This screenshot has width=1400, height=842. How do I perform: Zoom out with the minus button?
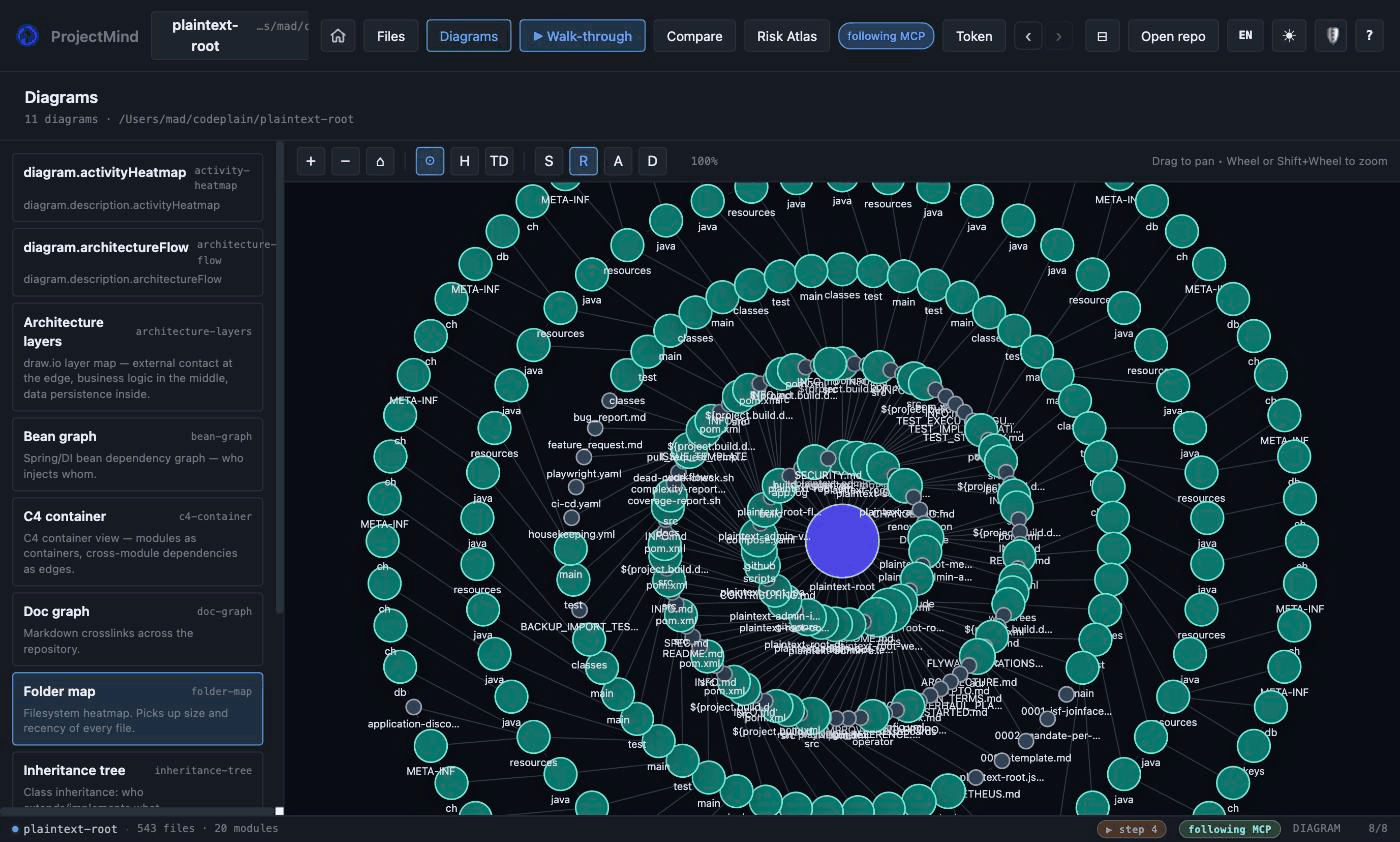tap(345, 161)
